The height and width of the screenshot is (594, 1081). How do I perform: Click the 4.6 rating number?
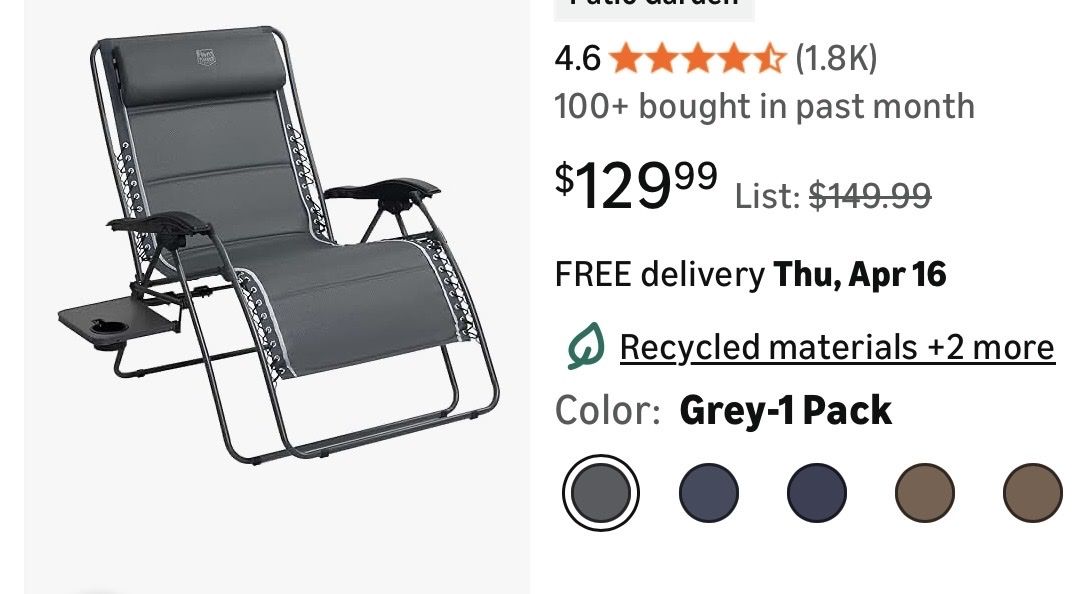(x=578, y=59)
